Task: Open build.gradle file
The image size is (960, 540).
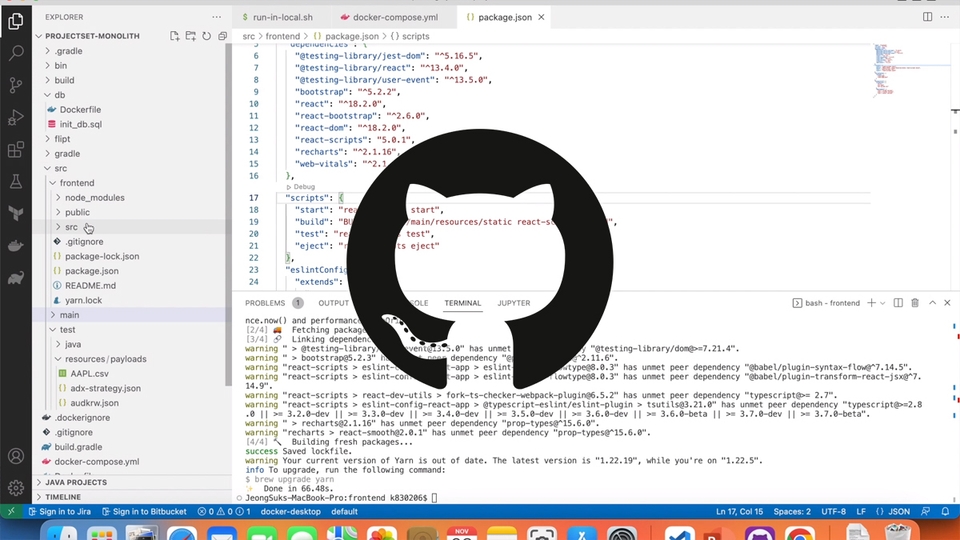Action: 78,447
